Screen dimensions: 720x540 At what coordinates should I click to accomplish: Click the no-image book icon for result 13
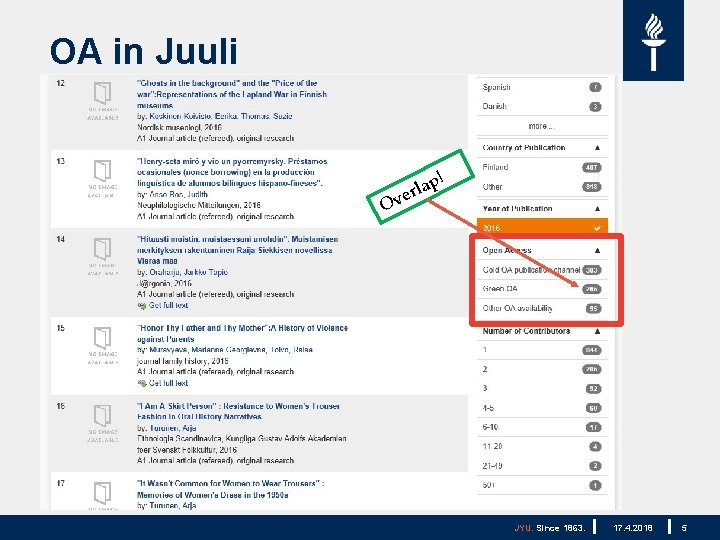click(102, 171)
